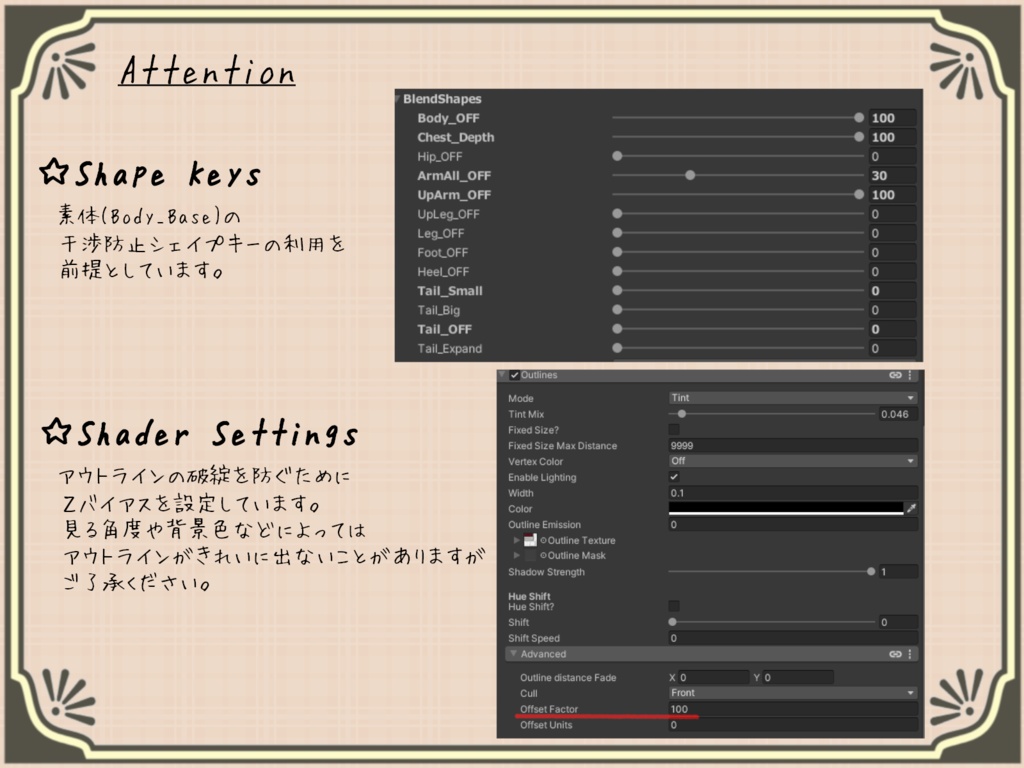Click the ArmAll_OFF slider handle
The width and height of the screenshot is (1024, 768).
690,175
